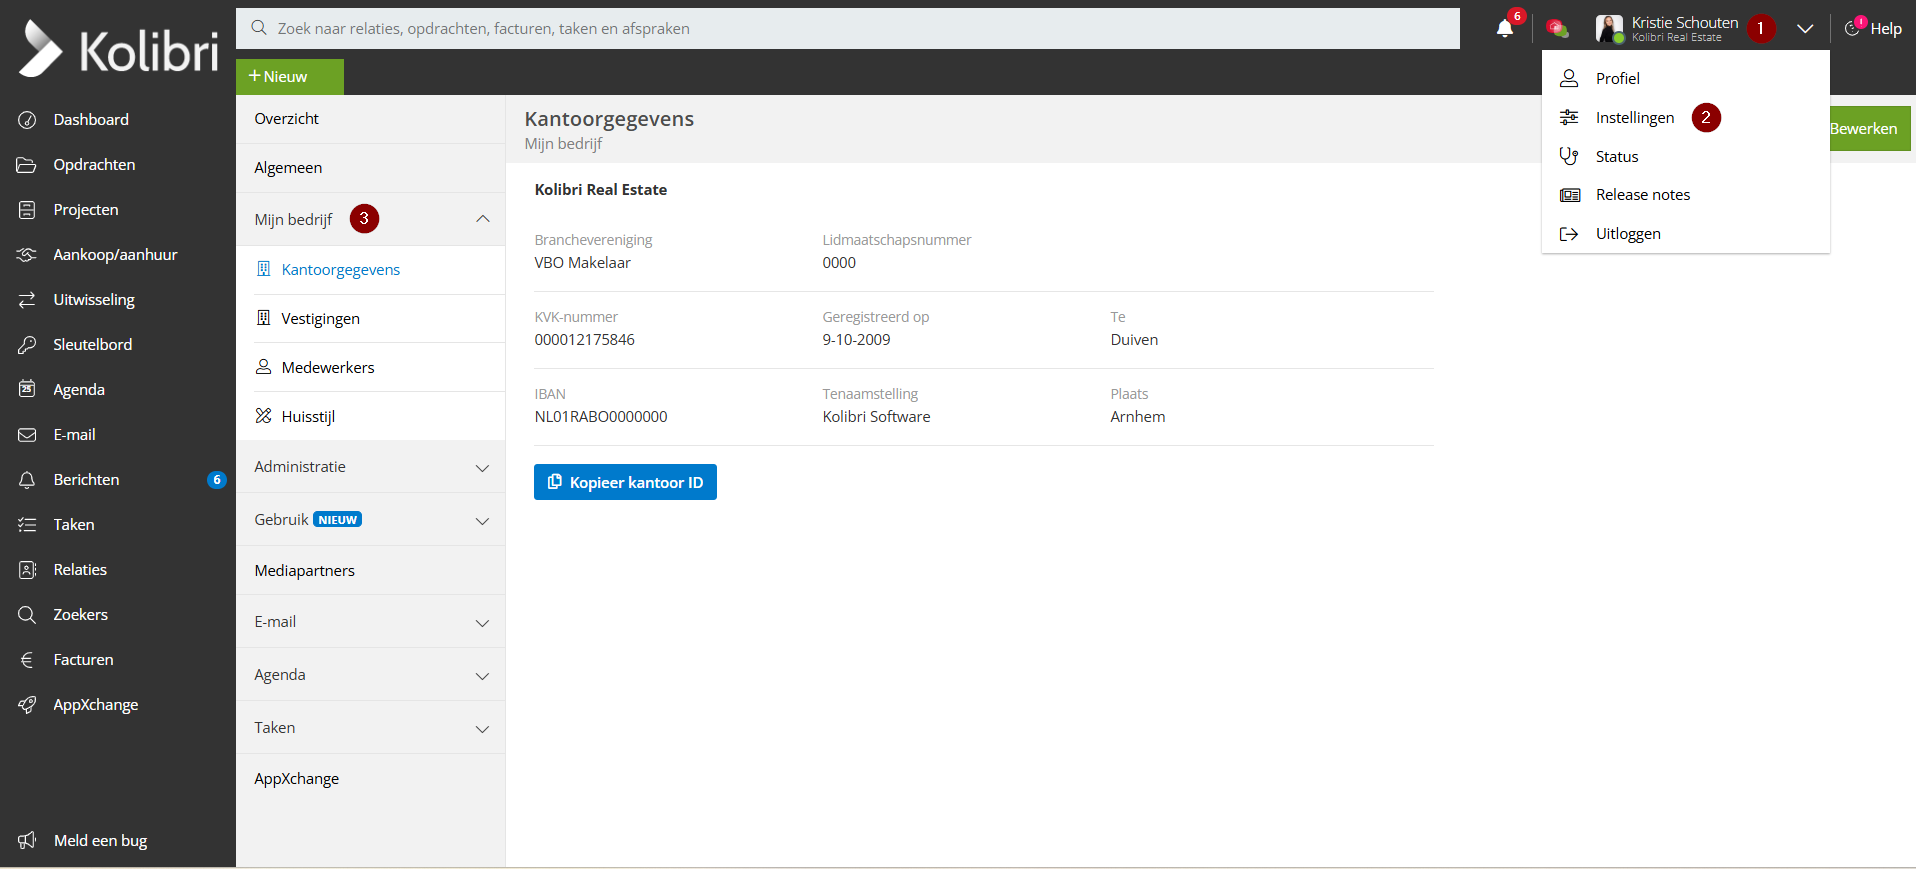The image size is (1916, 869).
Task: Click the AppXchange rocket icon in sidebar
Action: tap(27, 705)
